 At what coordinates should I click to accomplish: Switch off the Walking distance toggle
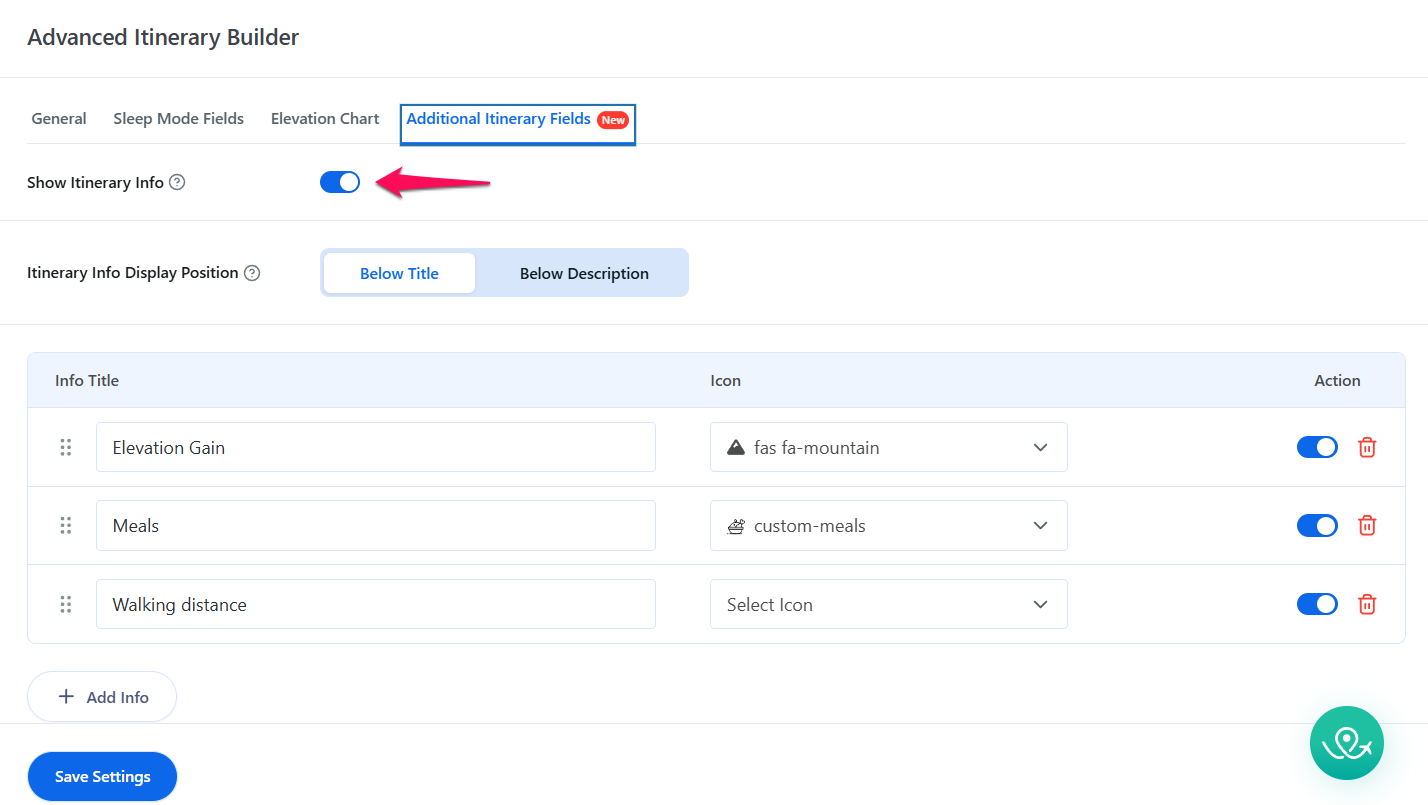1317,604
